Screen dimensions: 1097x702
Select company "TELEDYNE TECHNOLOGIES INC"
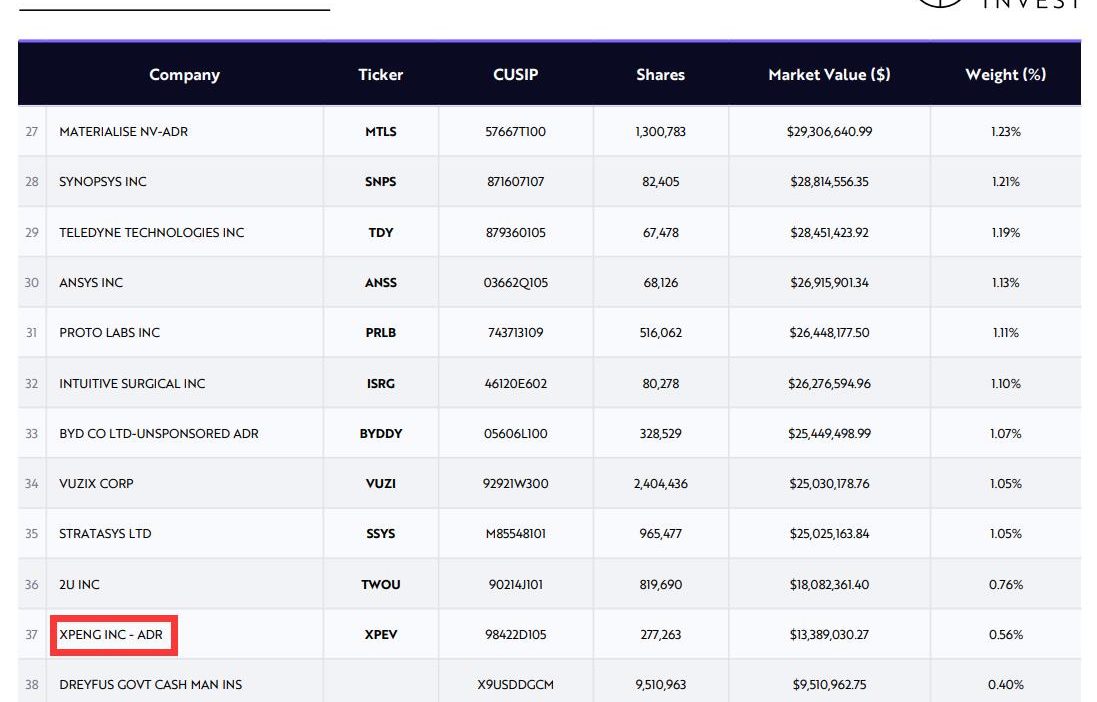152,232
